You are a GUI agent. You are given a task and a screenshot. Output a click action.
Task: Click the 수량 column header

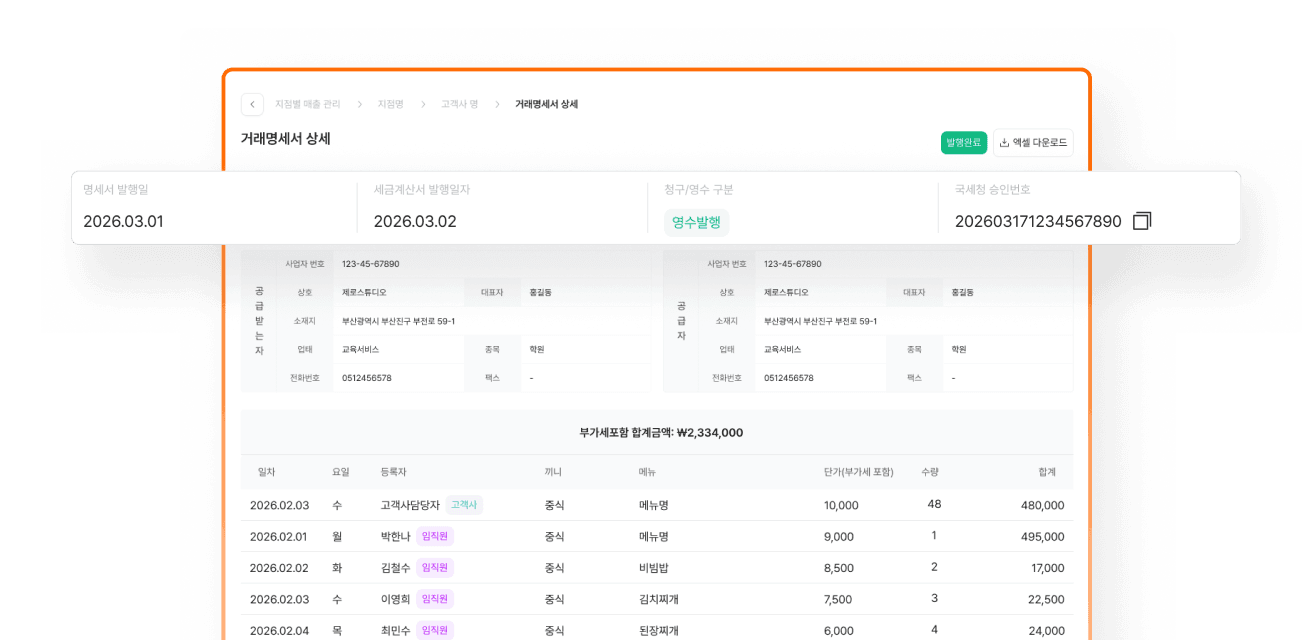(930, 472)
